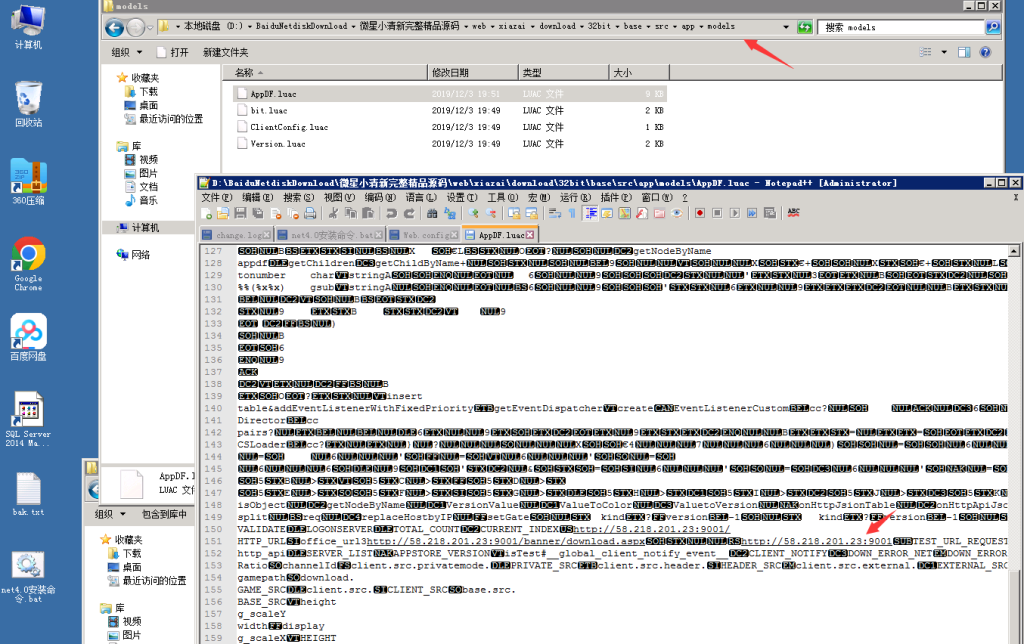Click the ABC spell check toolbar icon
This screenshot has height=644, width=1024.
[x=794, y=213]
